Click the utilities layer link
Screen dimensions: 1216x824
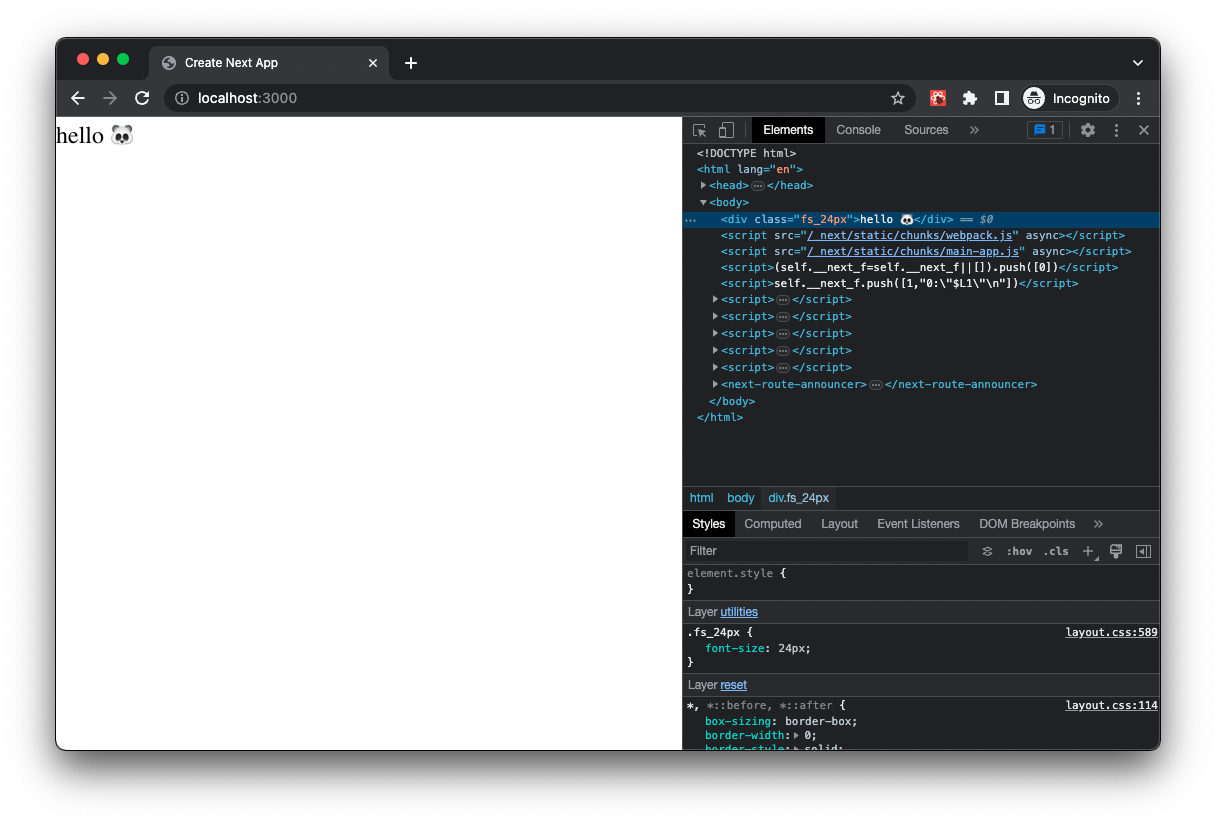tap(739, 612)
